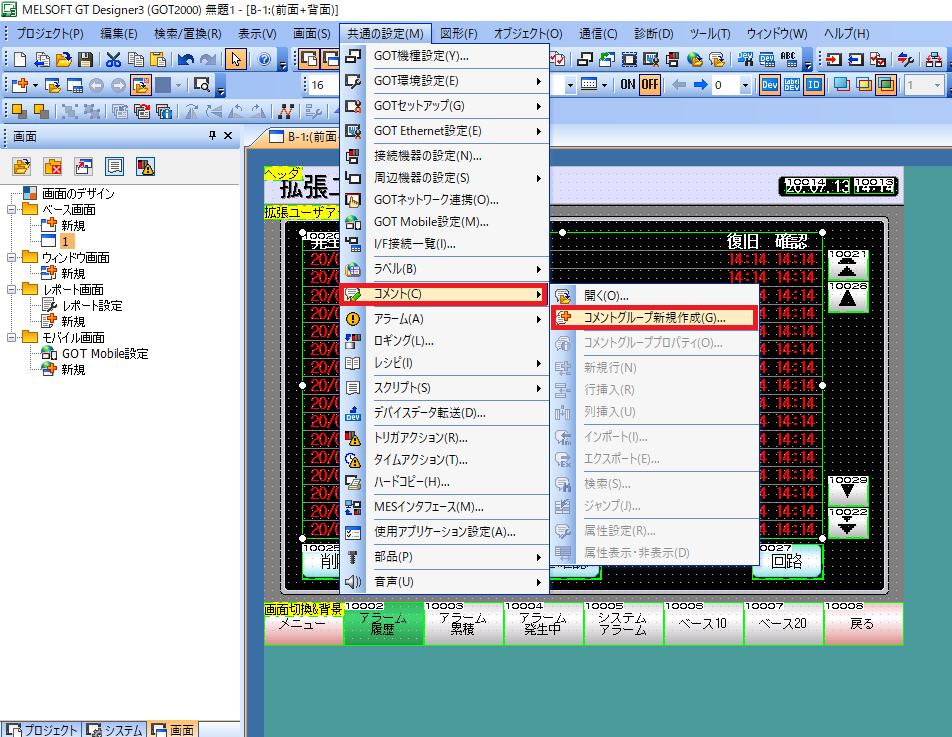Choose 接続機器の設定(N)... menu item
The width and height of the screenshot is (952, 737).
(444, 156)
